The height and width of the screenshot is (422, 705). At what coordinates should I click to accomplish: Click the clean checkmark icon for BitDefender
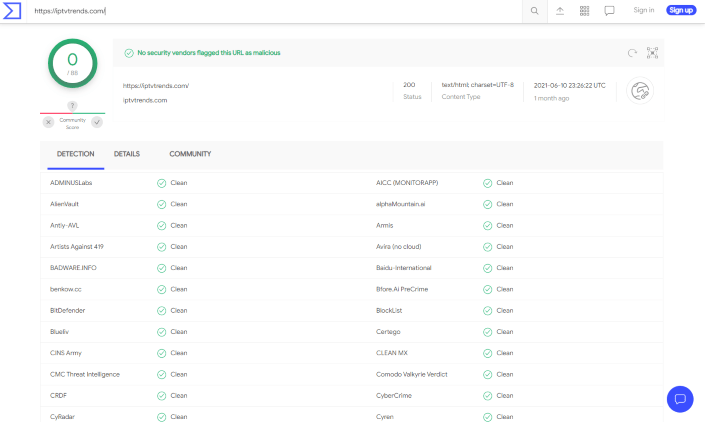pos(161,311)
